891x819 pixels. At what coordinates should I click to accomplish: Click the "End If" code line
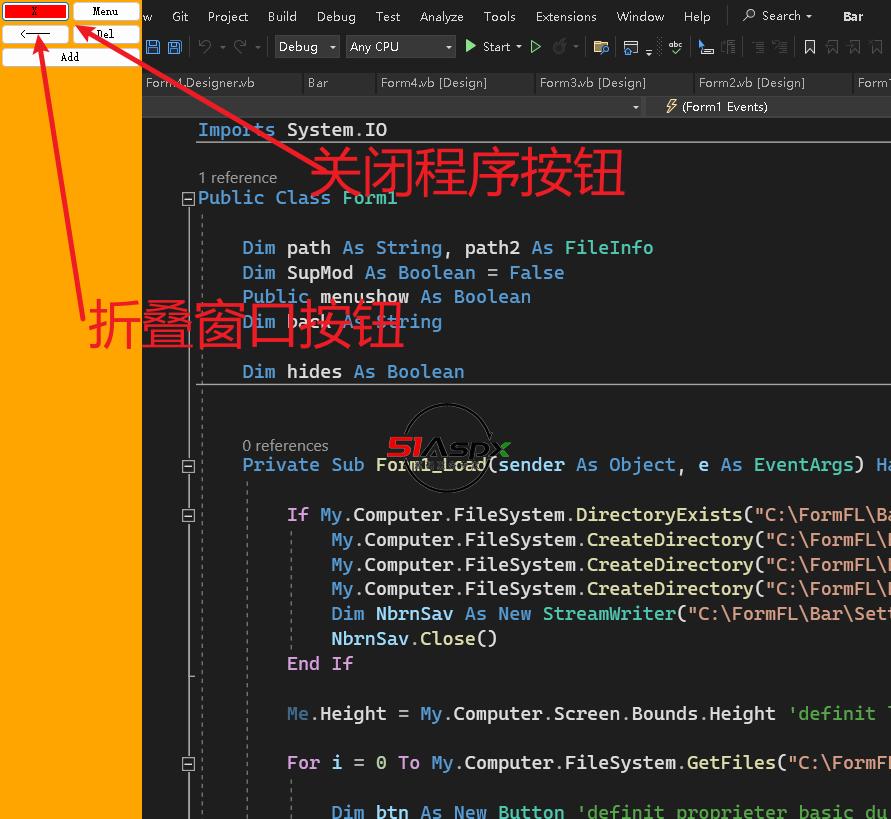click(320, 664)
